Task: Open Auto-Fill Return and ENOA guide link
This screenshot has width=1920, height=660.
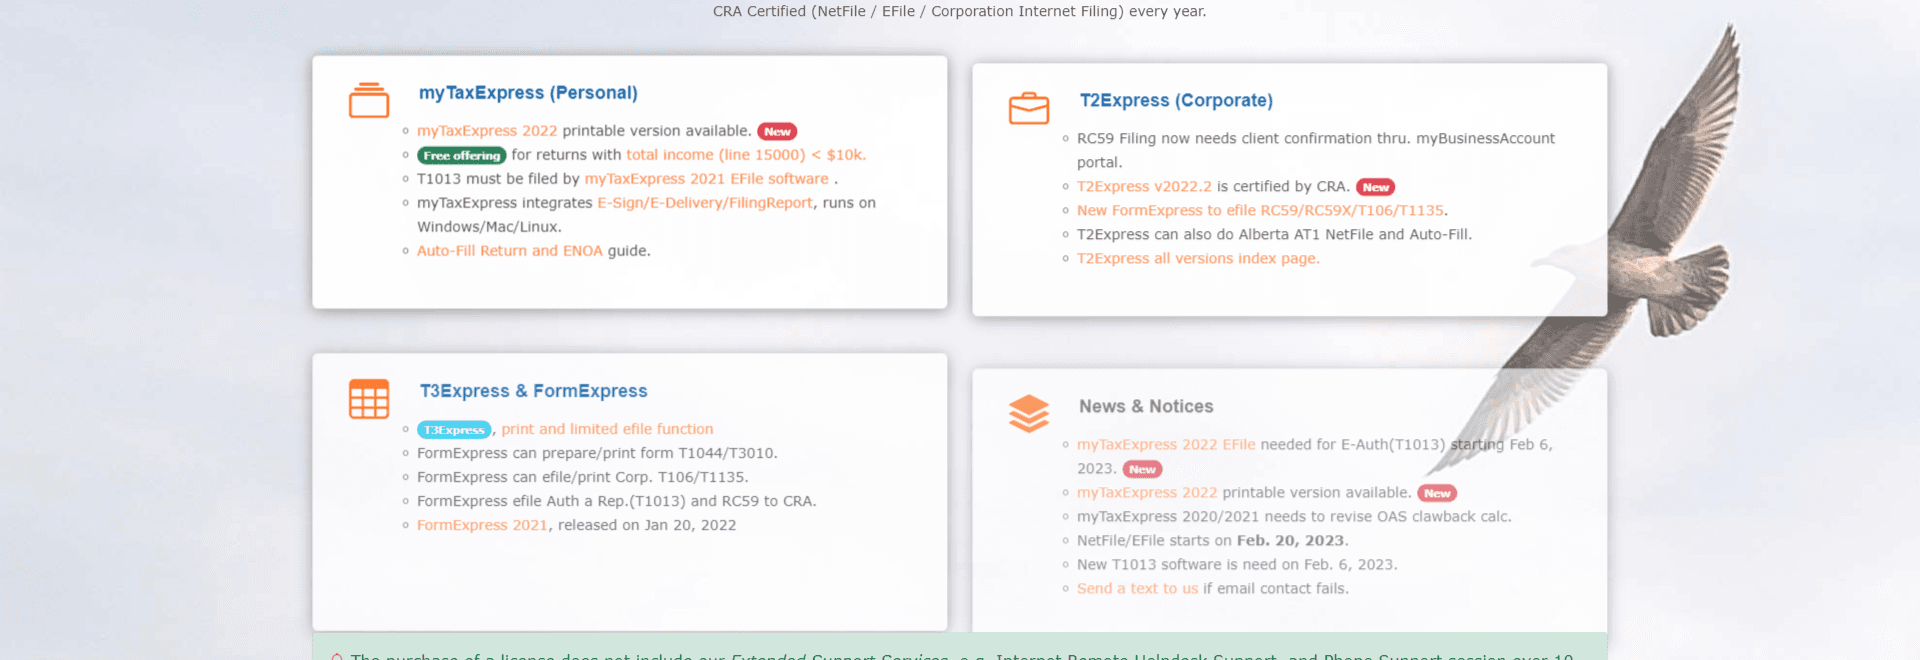Action: pos(510,251)
